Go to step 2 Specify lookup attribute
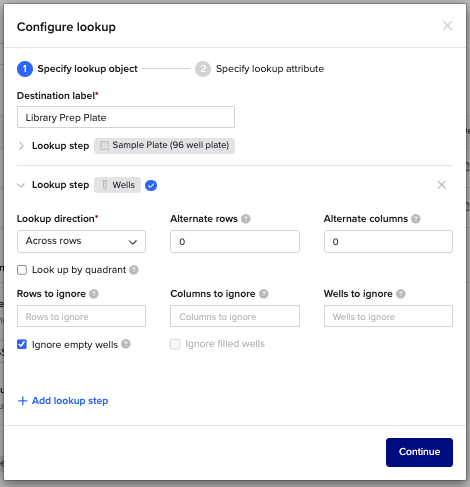 coord(260,69)
